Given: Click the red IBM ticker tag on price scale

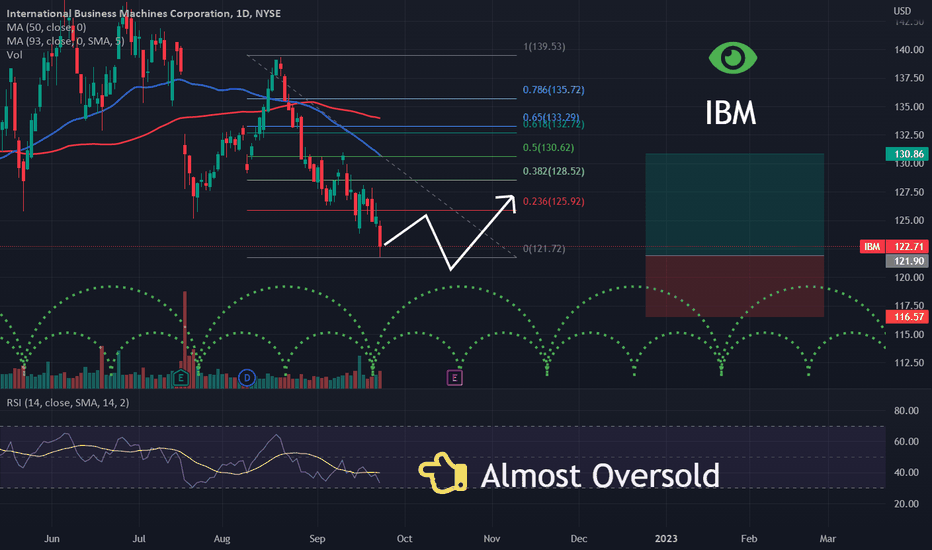Looking at the screenshot, I should pos(872,246).
